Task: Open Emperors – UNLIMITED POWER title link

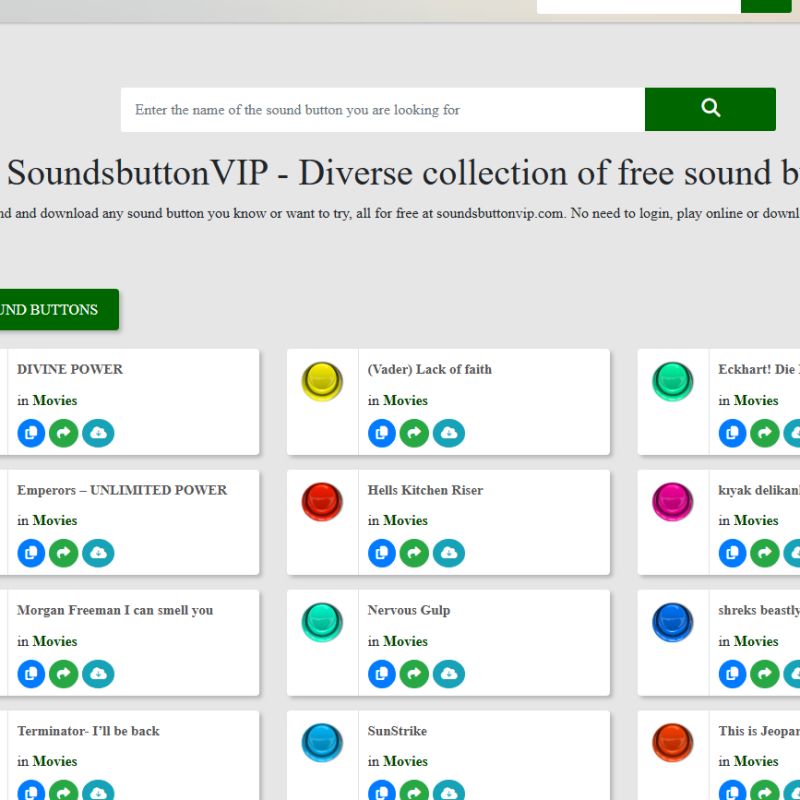Action: (x=122, y=490)
